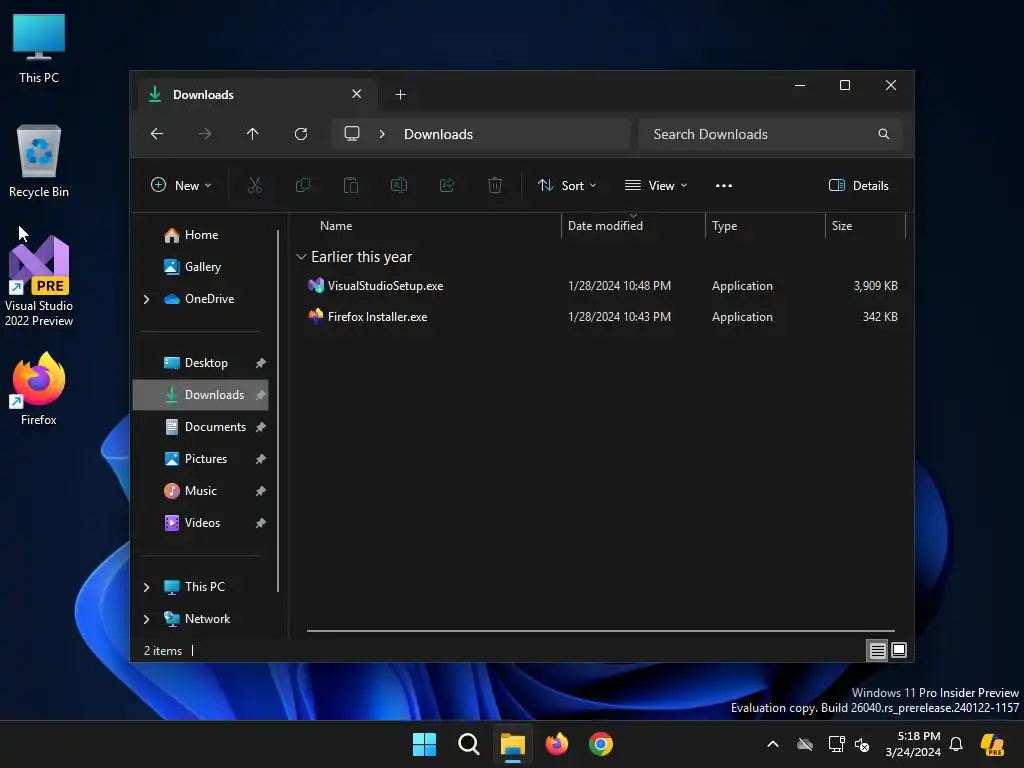The image size is (1024, 768).
Task: Click the Cut scissors icon in toolbar
Action: (x=255, y=185)
